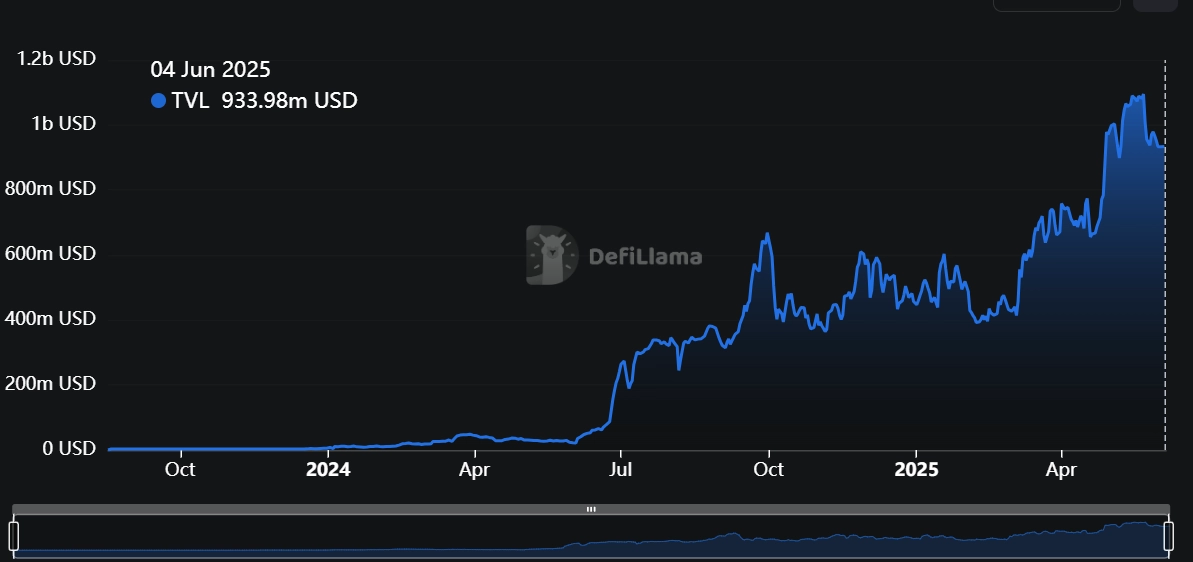Click the '04 Jun 2025' tooltip date
This screenshot has width=1193, height=562.
(x=211, y=70)
